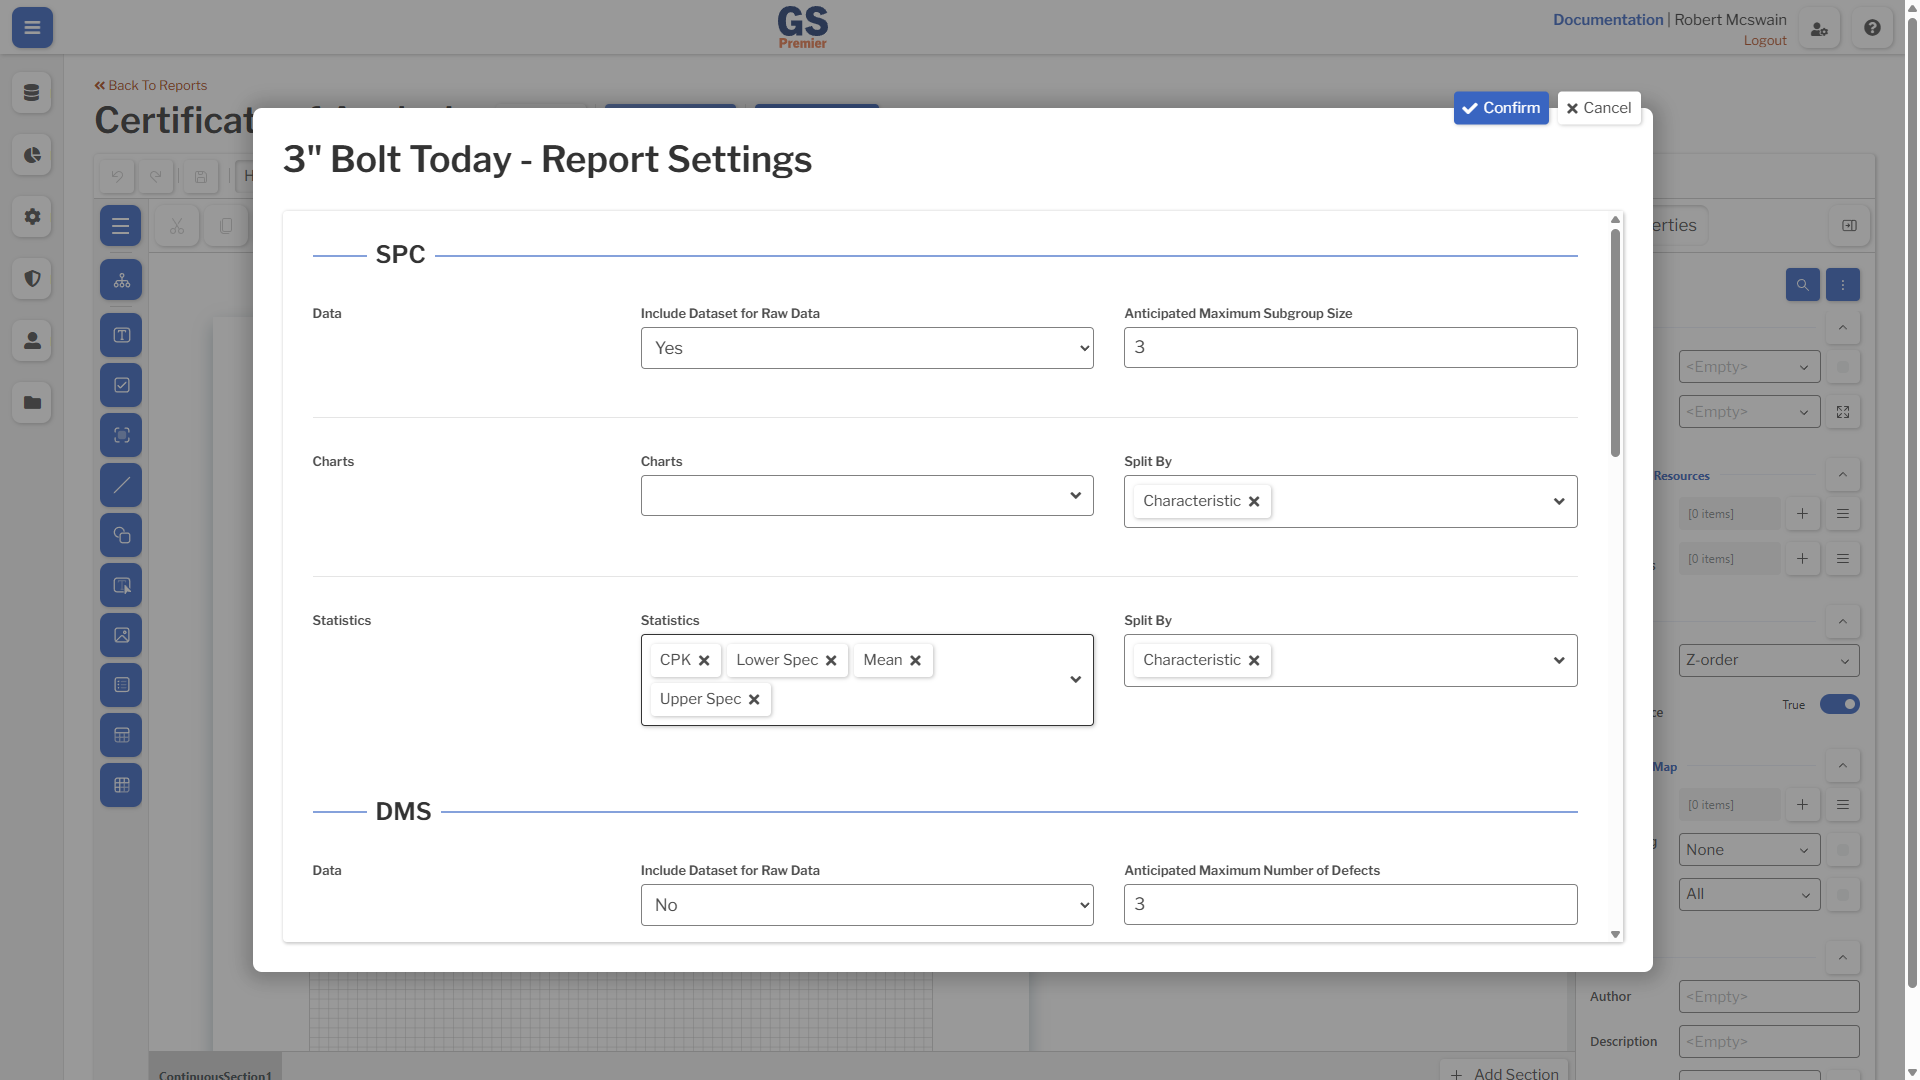
Task: Open DMS Include Dataset dropdown showing No
Action: tap(867, 905)
